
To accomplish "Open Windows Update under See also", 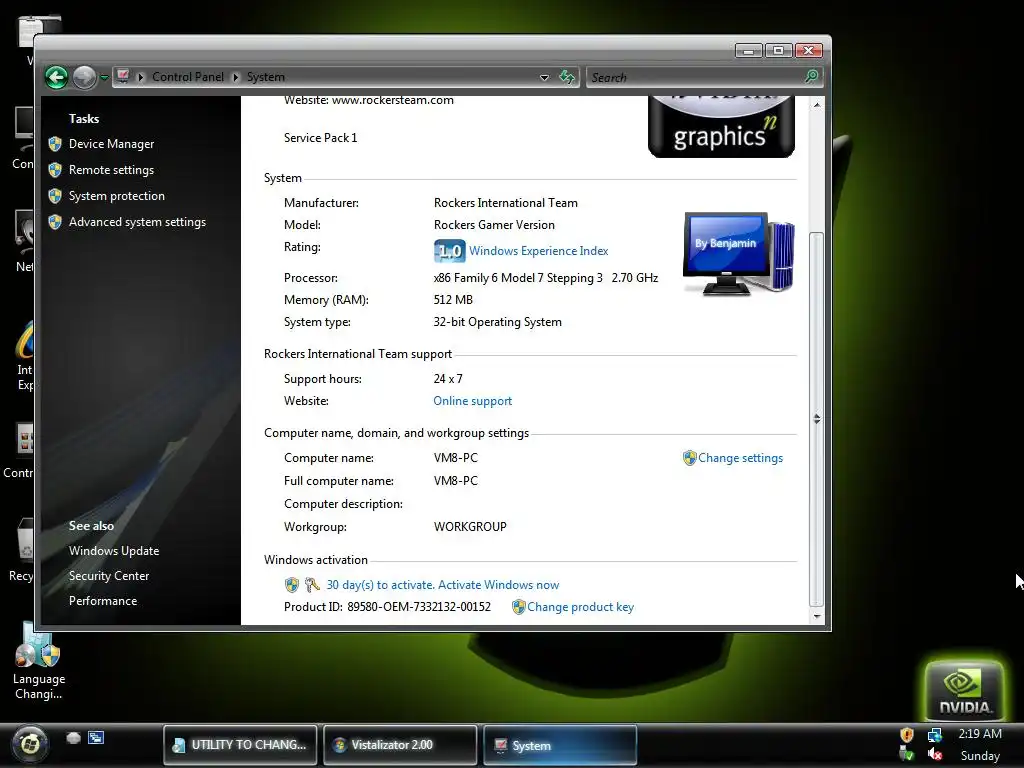I will [x=114, y=551].
